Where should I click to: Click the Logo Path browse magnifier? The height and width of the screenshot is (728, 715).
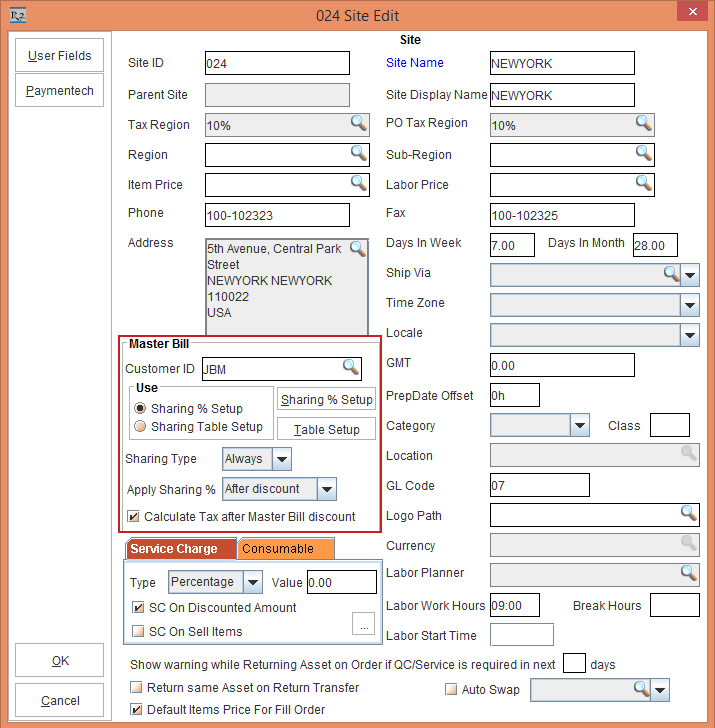pos(689,513)
